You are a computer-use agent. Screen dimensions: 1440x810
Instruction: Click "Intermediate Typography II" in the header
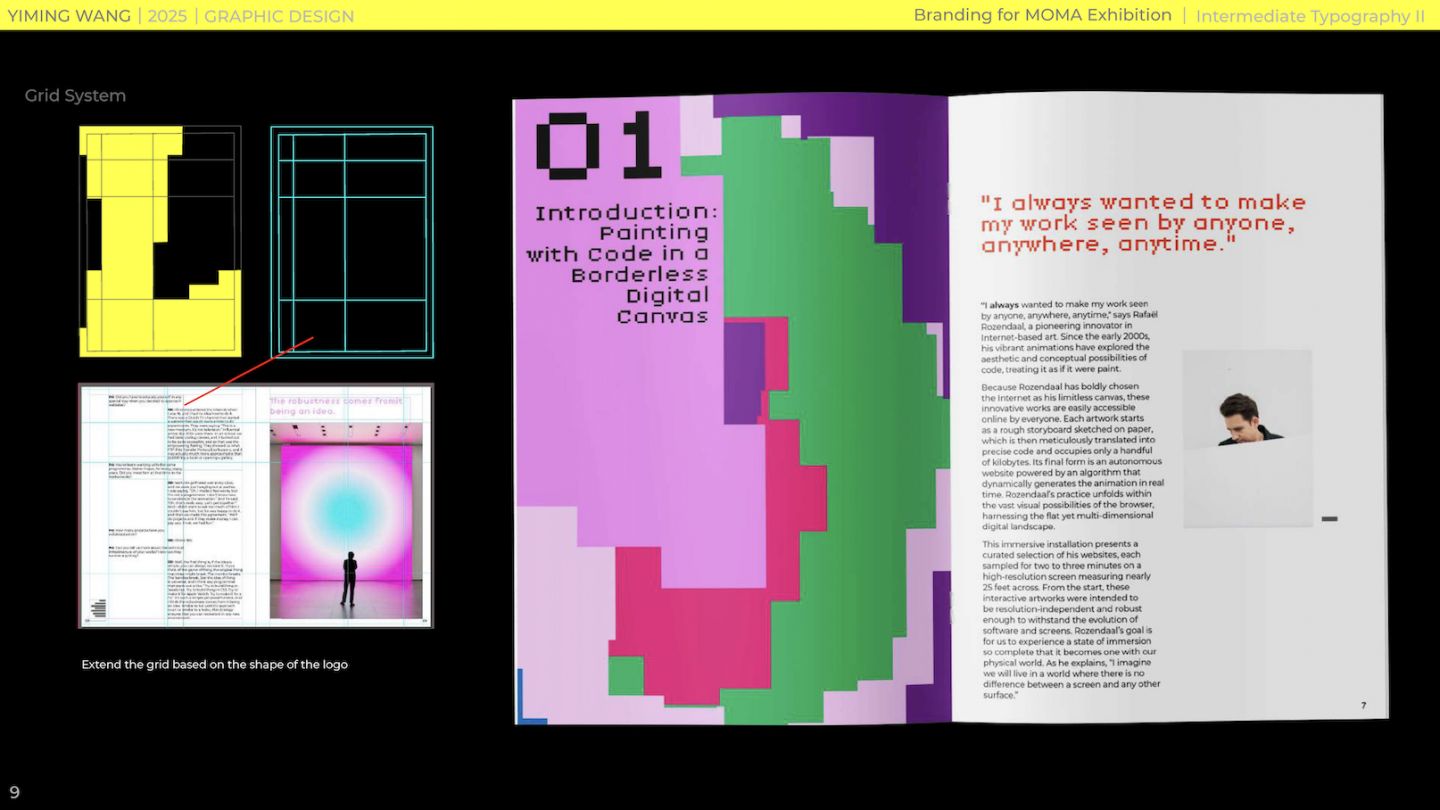1310,16
